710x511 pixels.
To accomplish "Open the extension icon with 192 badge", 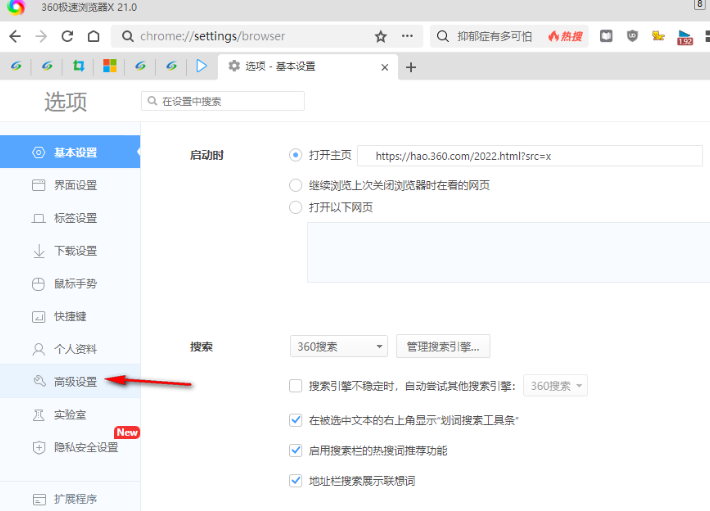I will (x=685, y=37).
